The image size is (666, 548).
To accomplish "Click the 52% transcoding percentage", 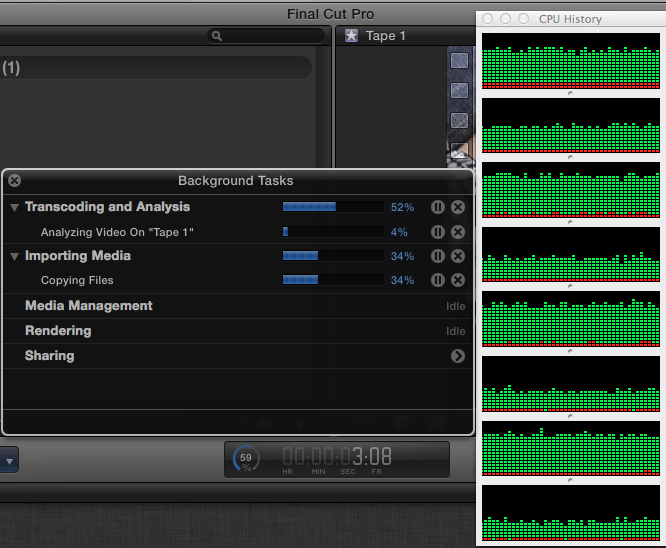I will coord(402,207).
